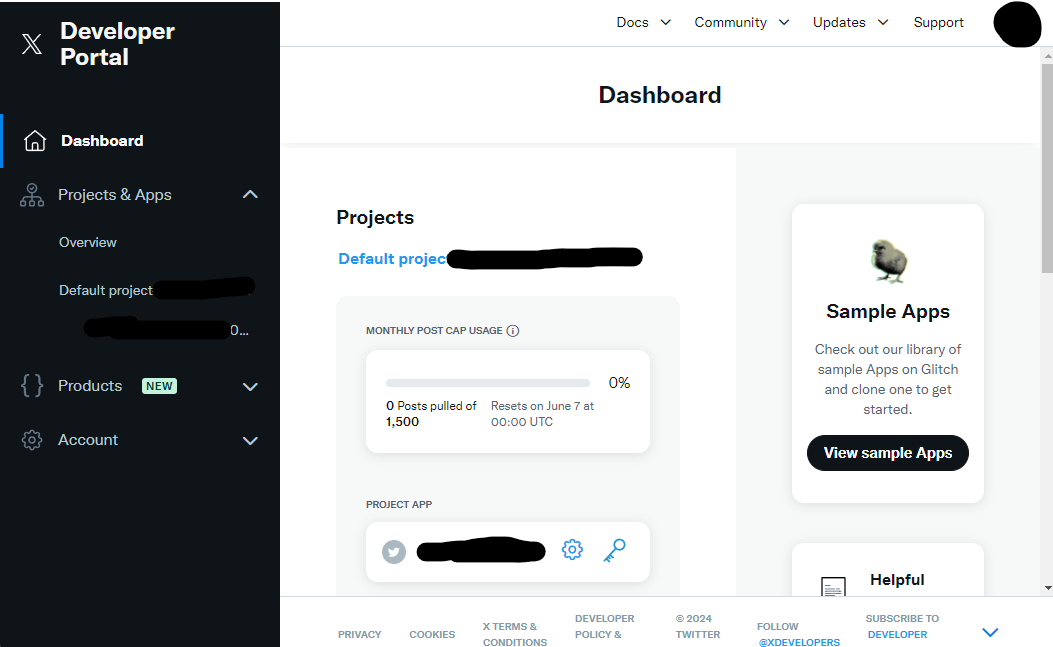Open app settings via the blue gear icon
The width and height of the screenshot is (1053, 647).
pos(572,550)
